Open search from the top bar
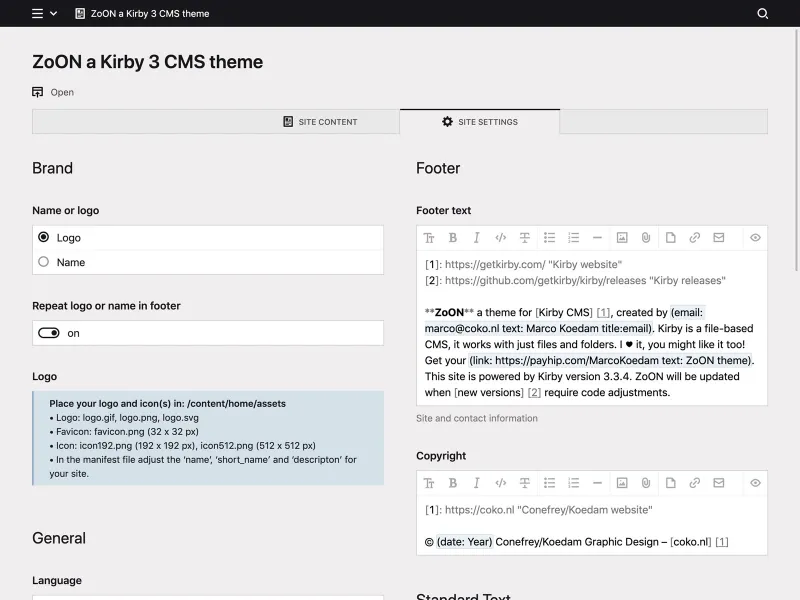 pyautogui.click(x=762, y=14)
